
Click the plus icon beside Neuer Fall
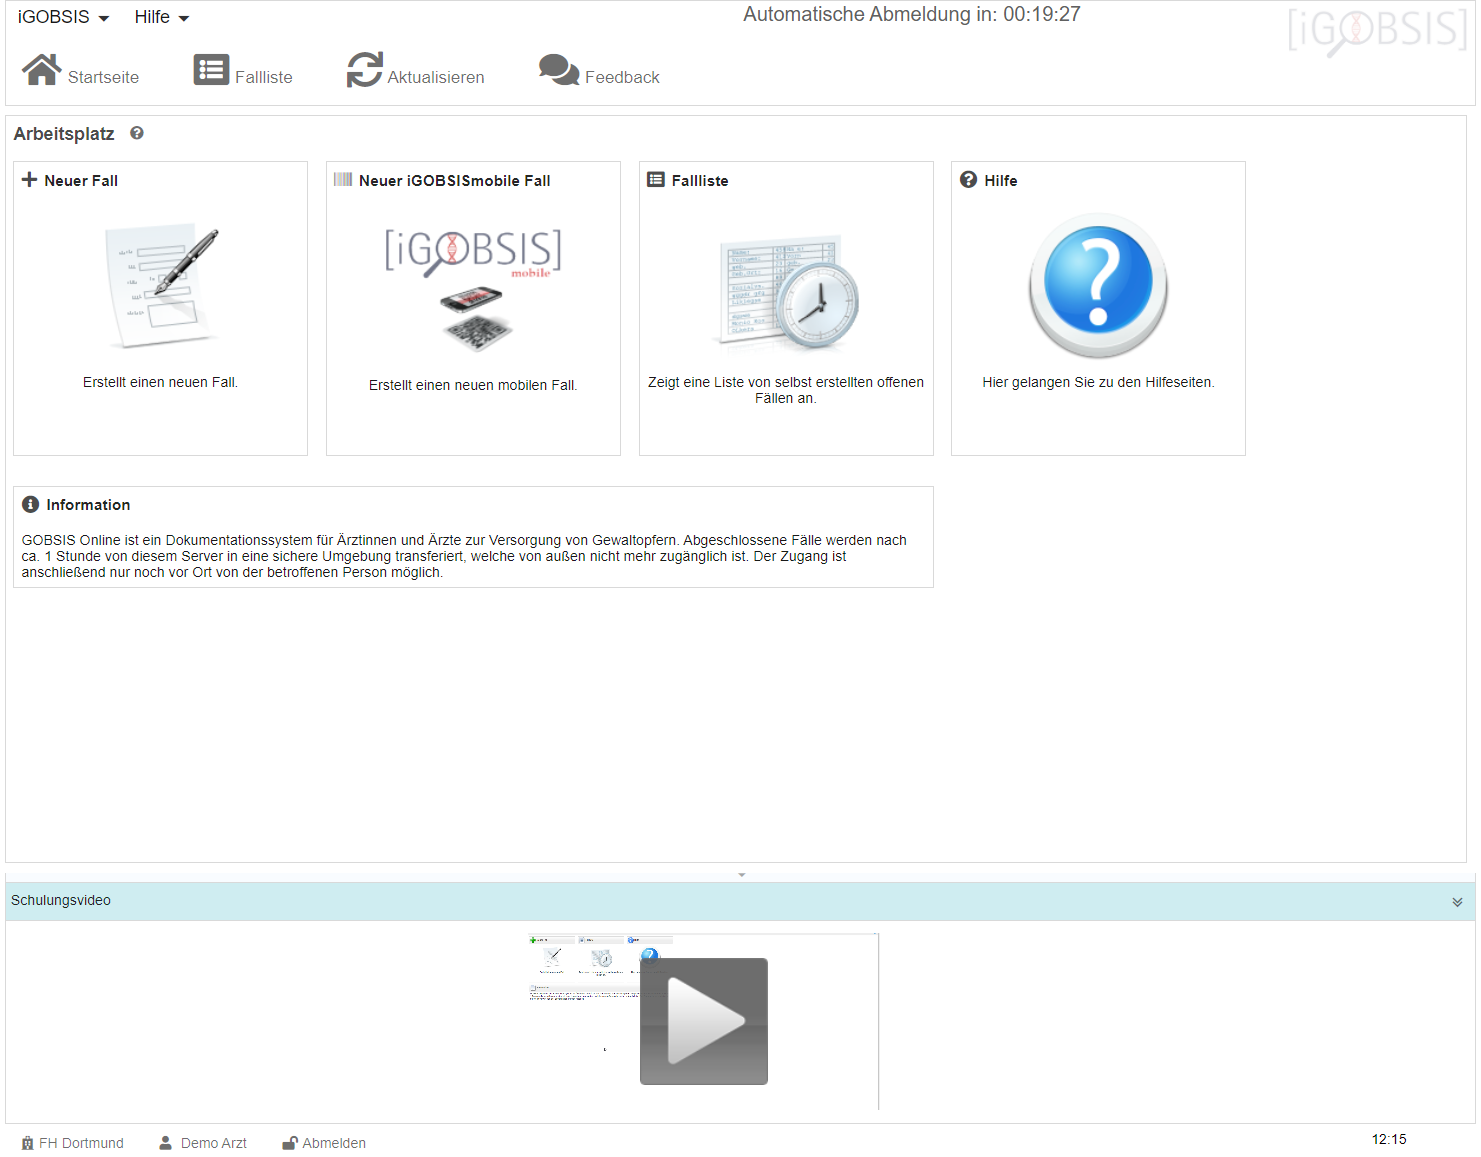[30, 180]
